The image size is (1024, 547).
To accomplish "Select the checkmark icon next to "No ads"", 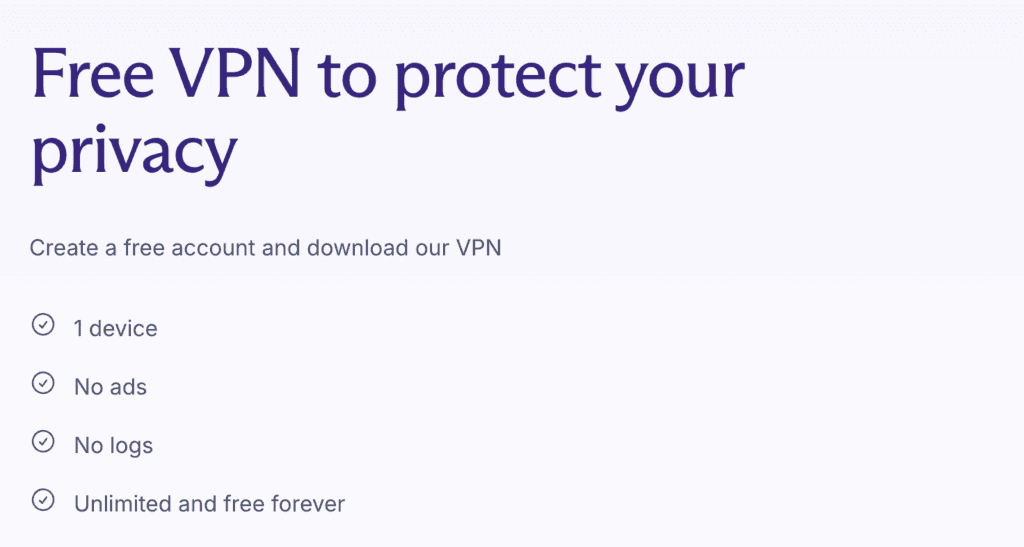I will coord(43,383).
